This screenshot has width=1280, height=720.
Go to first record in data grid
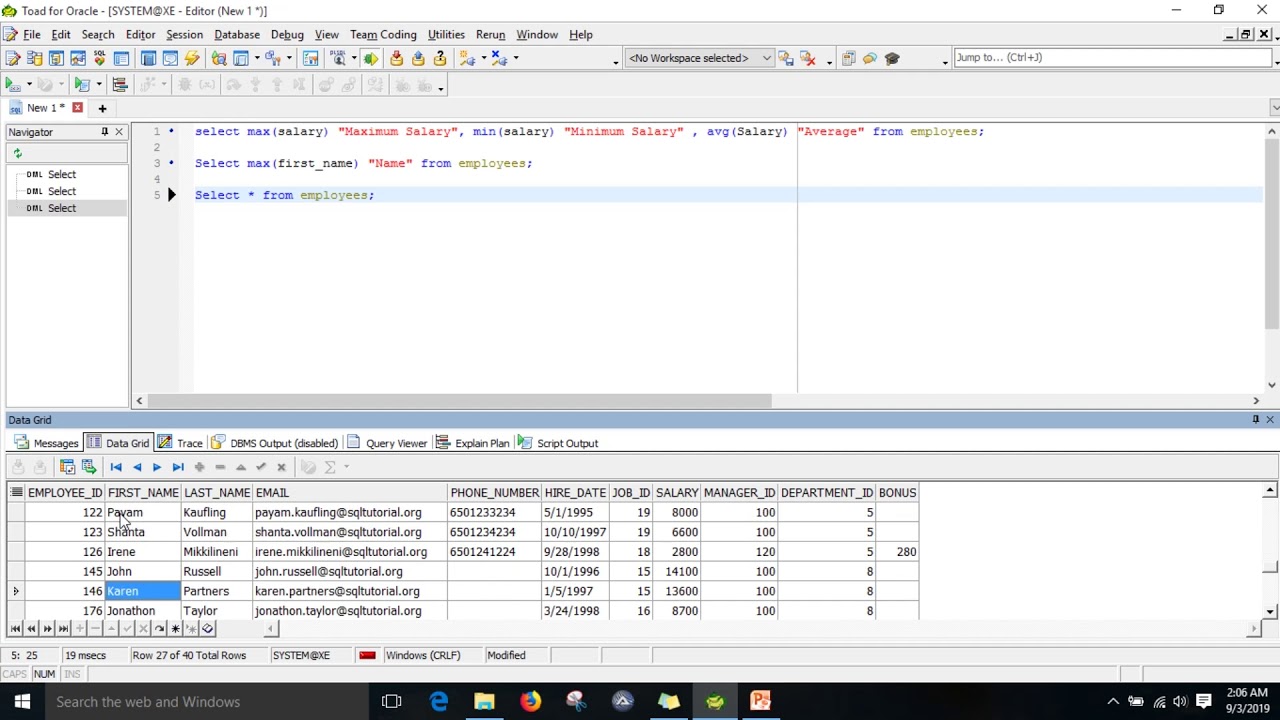pyautogui.click(x=116, y=467)
